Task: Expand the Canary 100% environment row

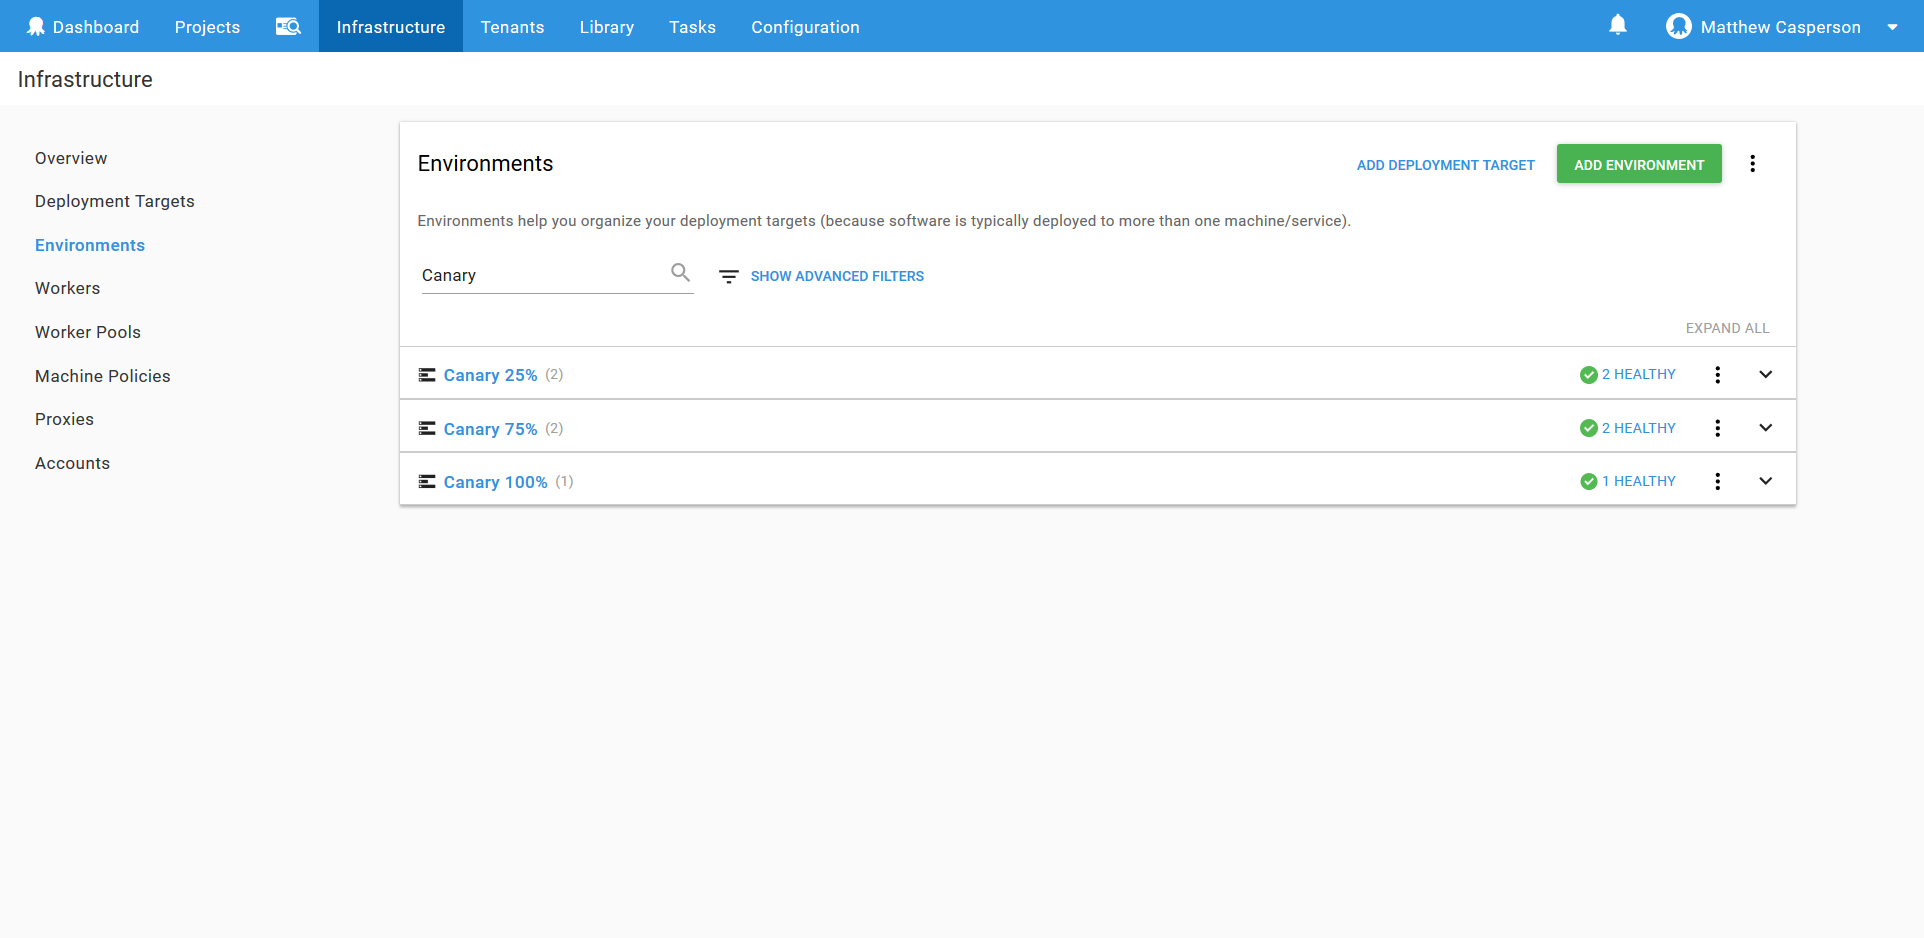Action: point(1765,482)
